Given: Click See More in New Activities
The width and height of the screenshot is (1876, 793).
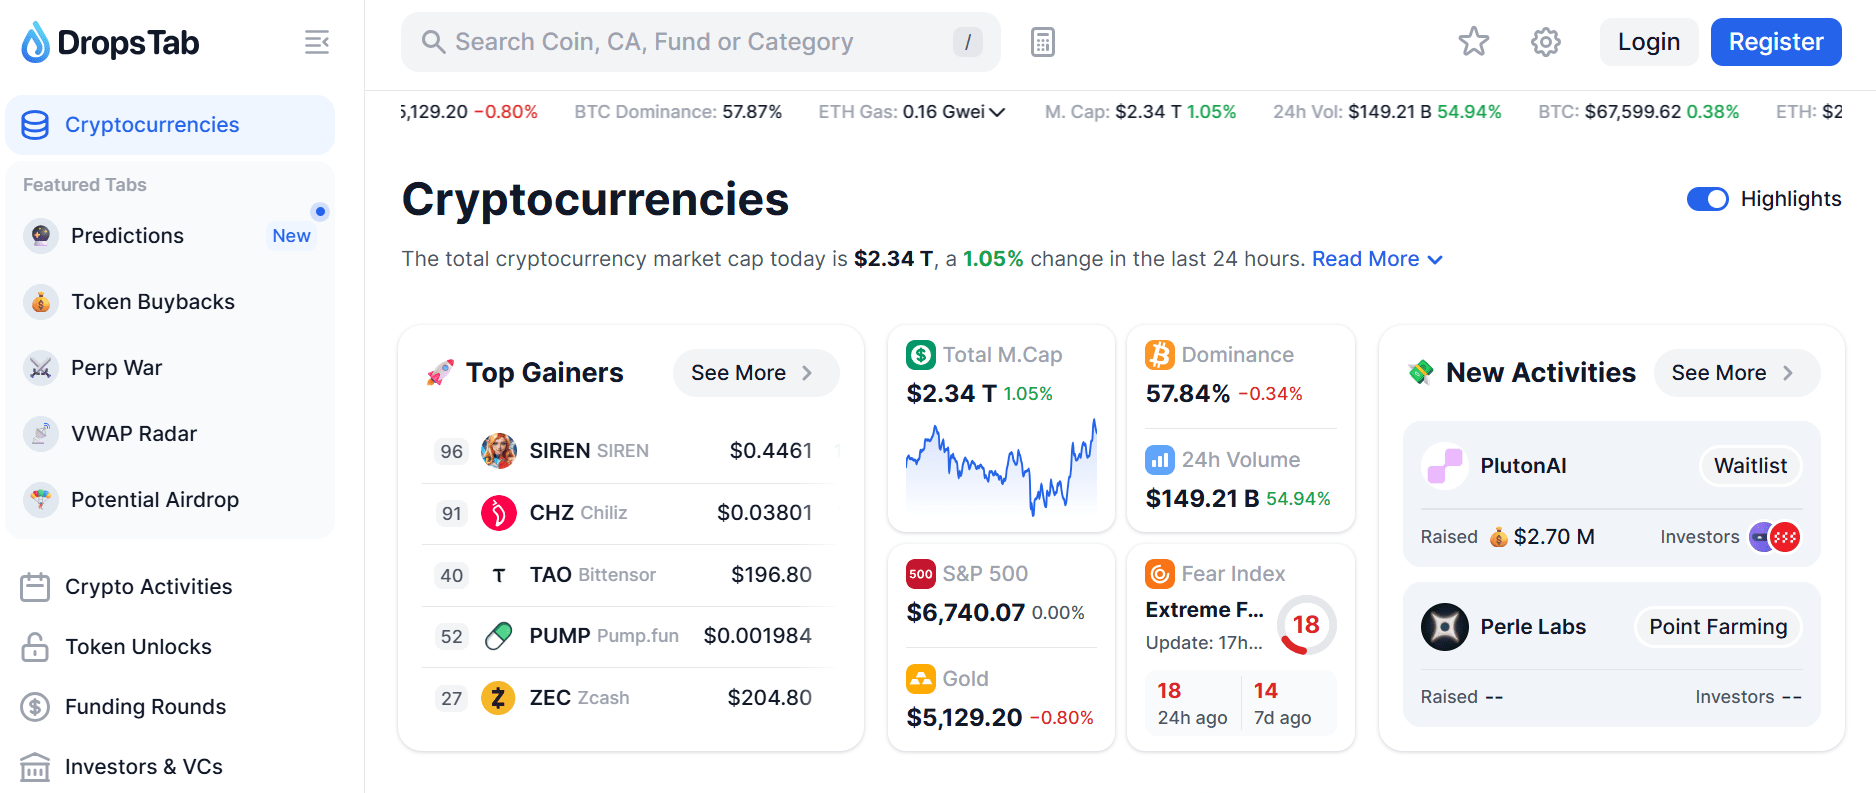Looking at the screenshot, I should (x=1736, y=373).
